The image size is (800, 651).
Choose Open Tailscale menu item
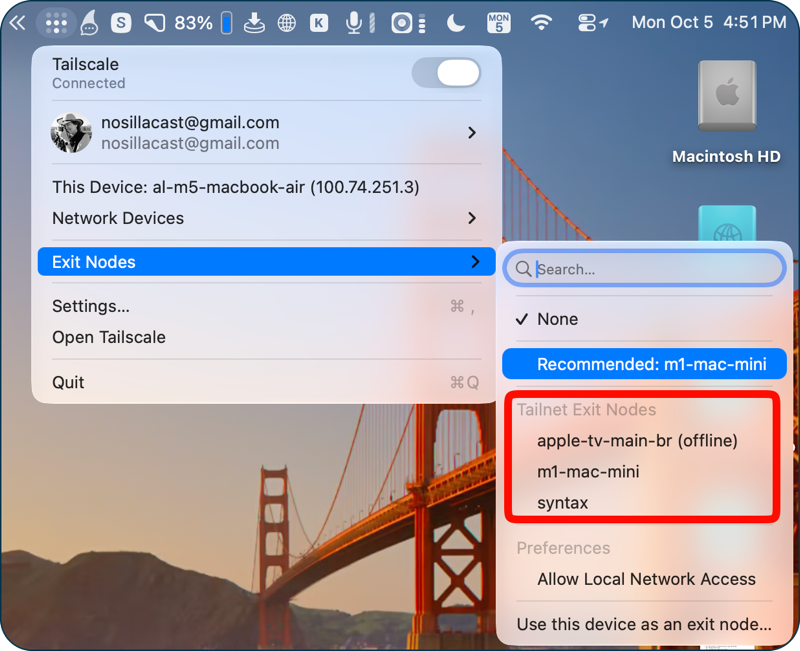[266, 337]
